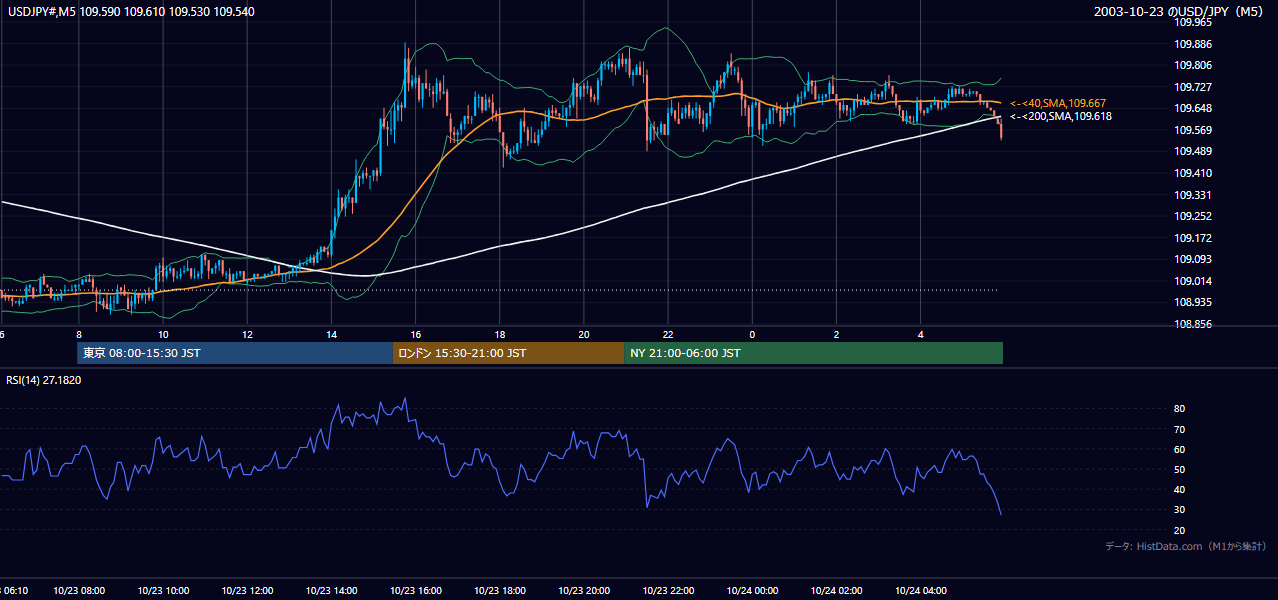
Task: Click hour label 14 above the session bars
Action: point(331,335)
